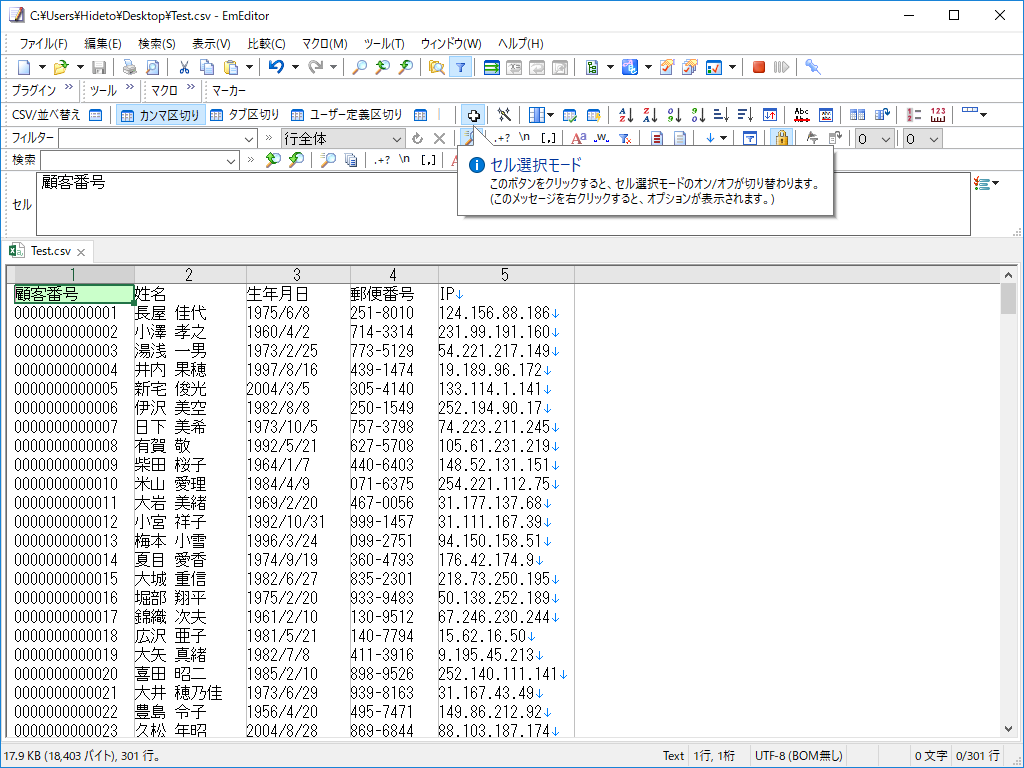
Task: Click the printer icon on the toolbar
Action: [130, 67]
